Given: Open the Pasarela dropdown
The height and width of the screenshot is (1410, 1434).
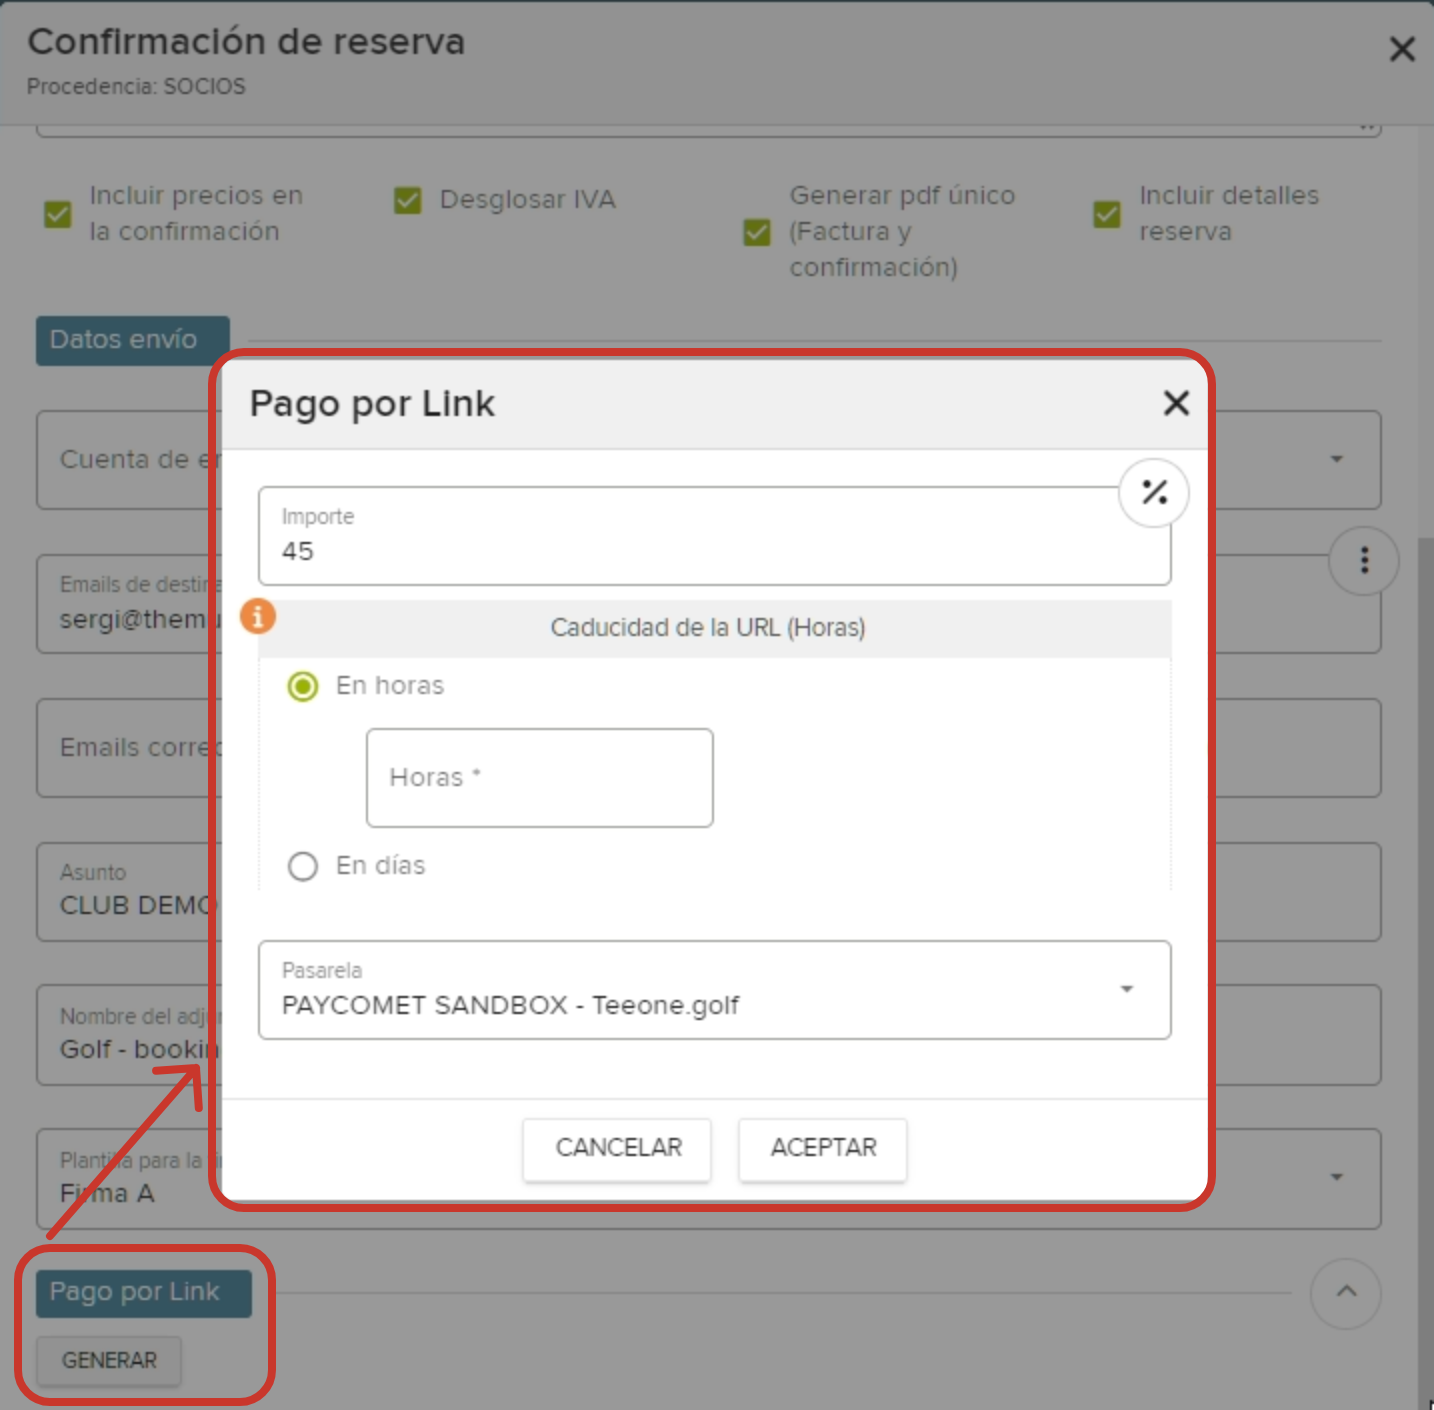Looking at the screenshot, I should click(x=1126, y=989).
